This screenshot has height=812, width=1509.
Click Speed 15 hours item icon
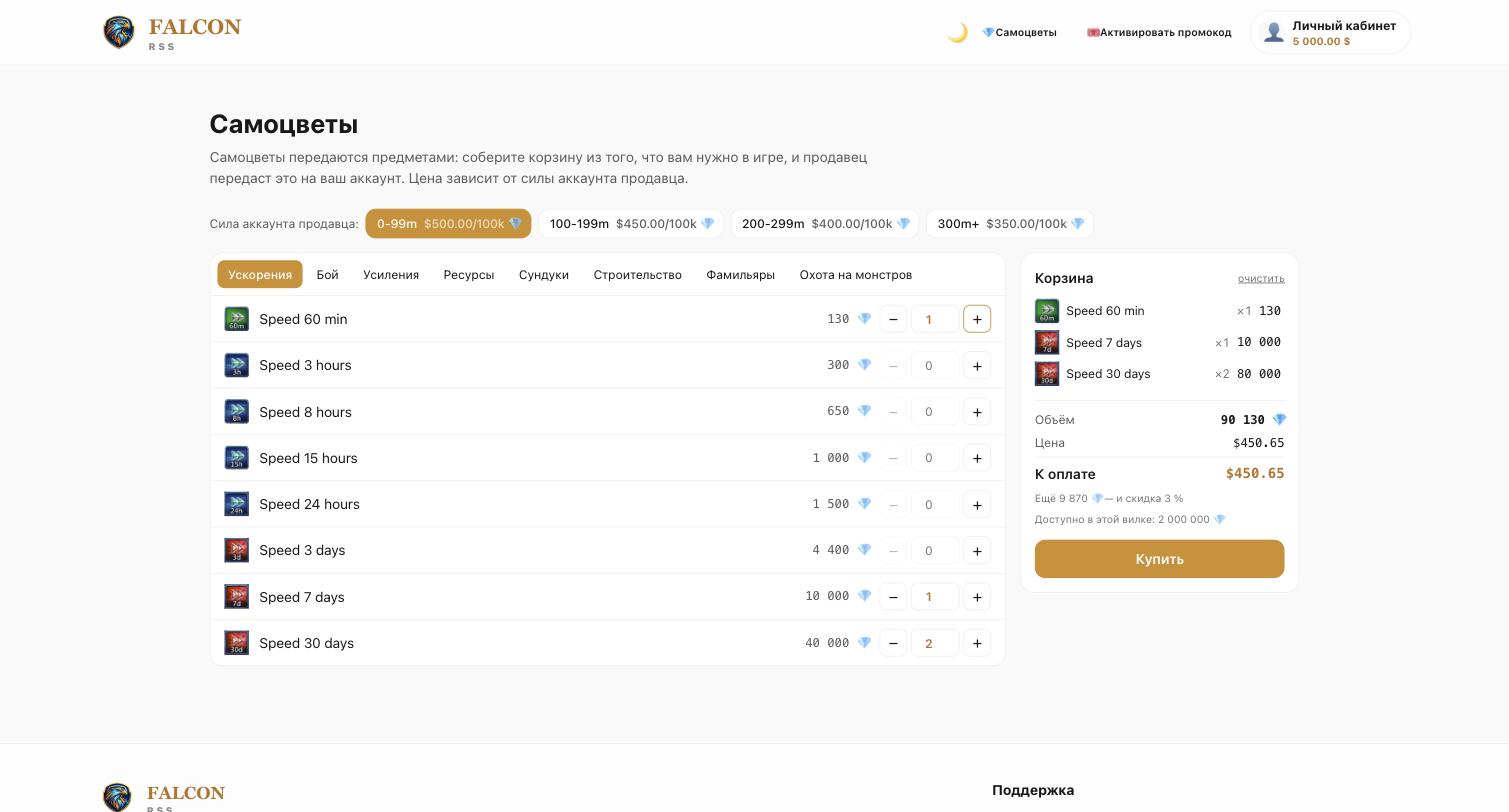point(237,458)
